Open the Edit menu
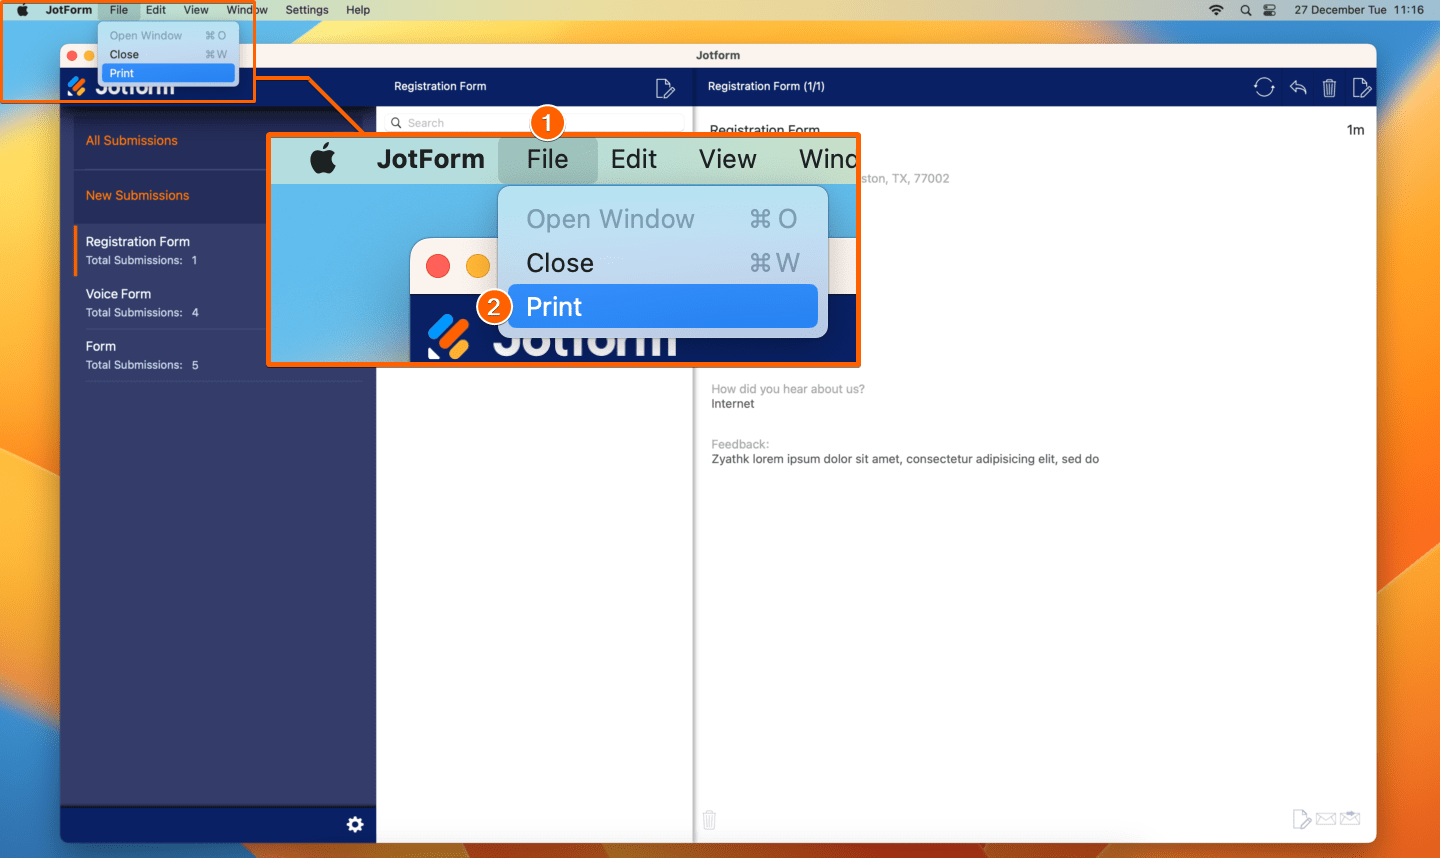Viewport: 1440px width, 858px height. (x=156, y=10)
